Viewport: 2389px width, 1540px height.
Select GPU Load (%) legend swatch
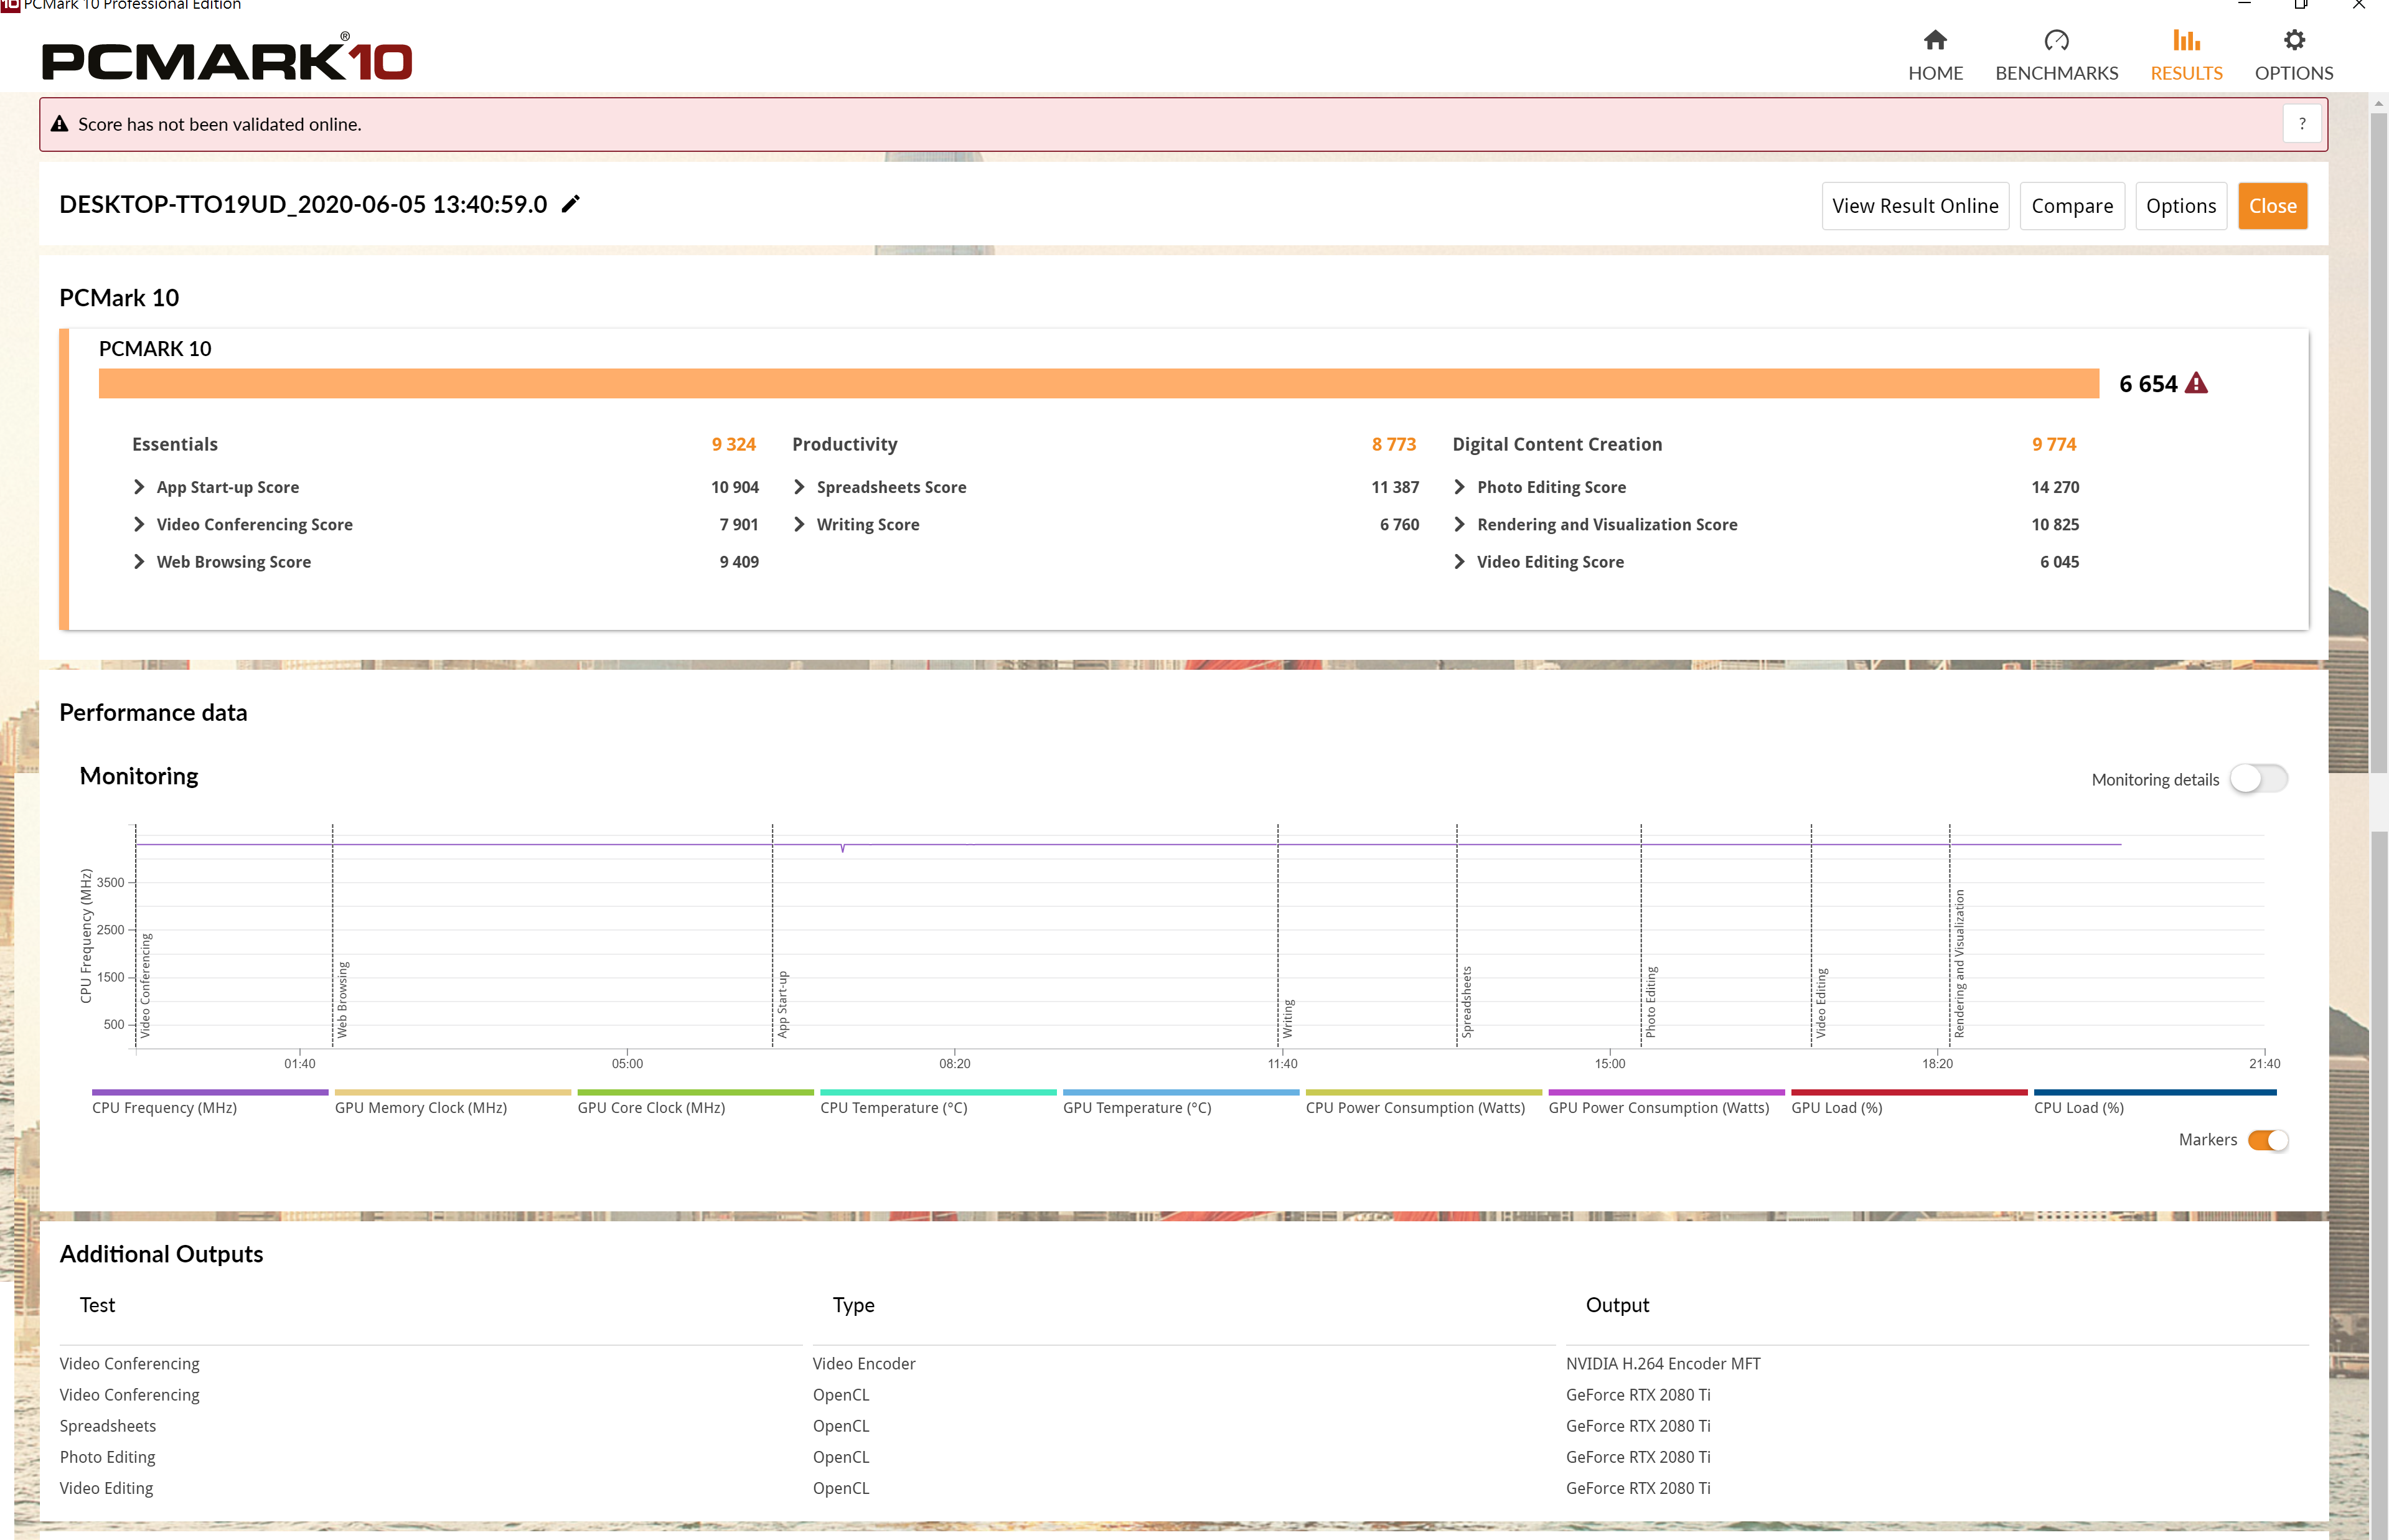point(1909,1092)
